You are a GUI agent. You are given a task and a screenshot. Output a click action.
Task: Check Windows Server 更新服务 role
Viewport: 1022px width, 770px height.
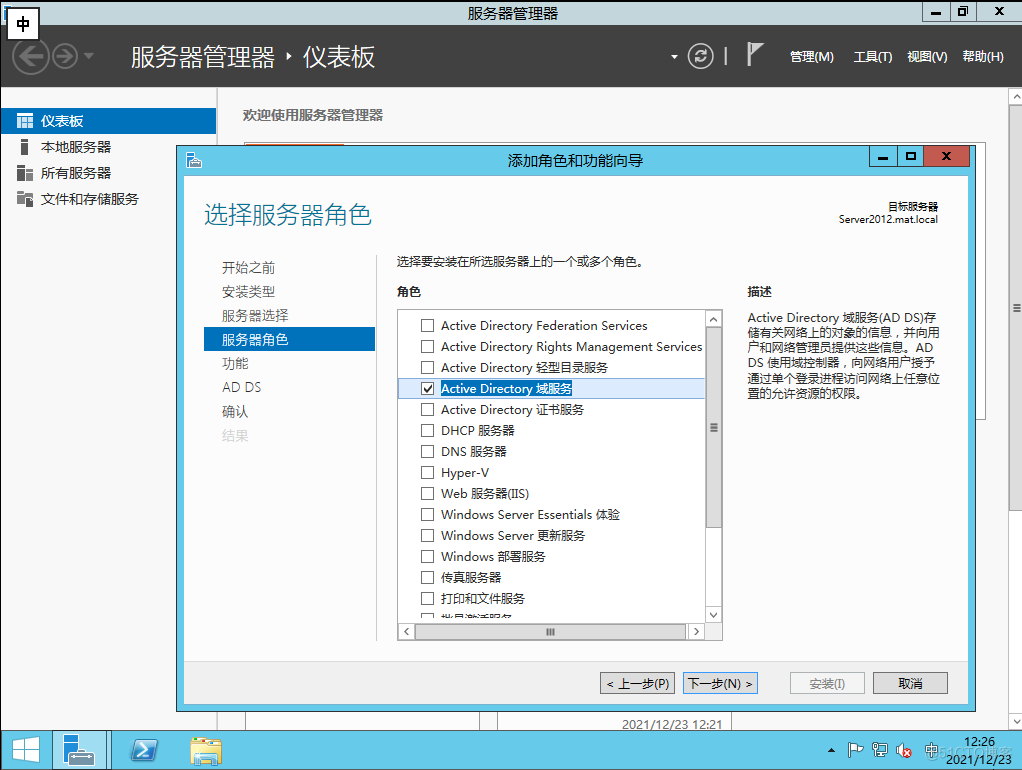pos(428,535)
